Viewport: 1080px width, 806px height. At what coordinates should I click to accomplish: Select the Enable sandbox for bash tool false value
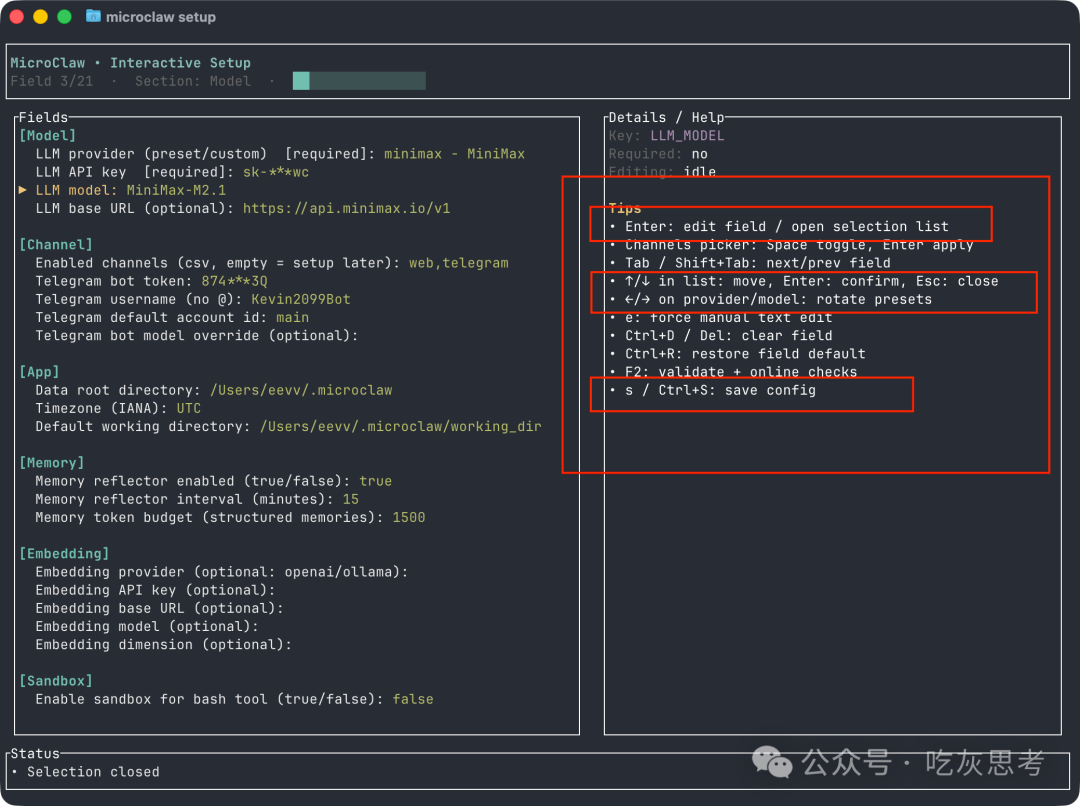coord(413,699)
